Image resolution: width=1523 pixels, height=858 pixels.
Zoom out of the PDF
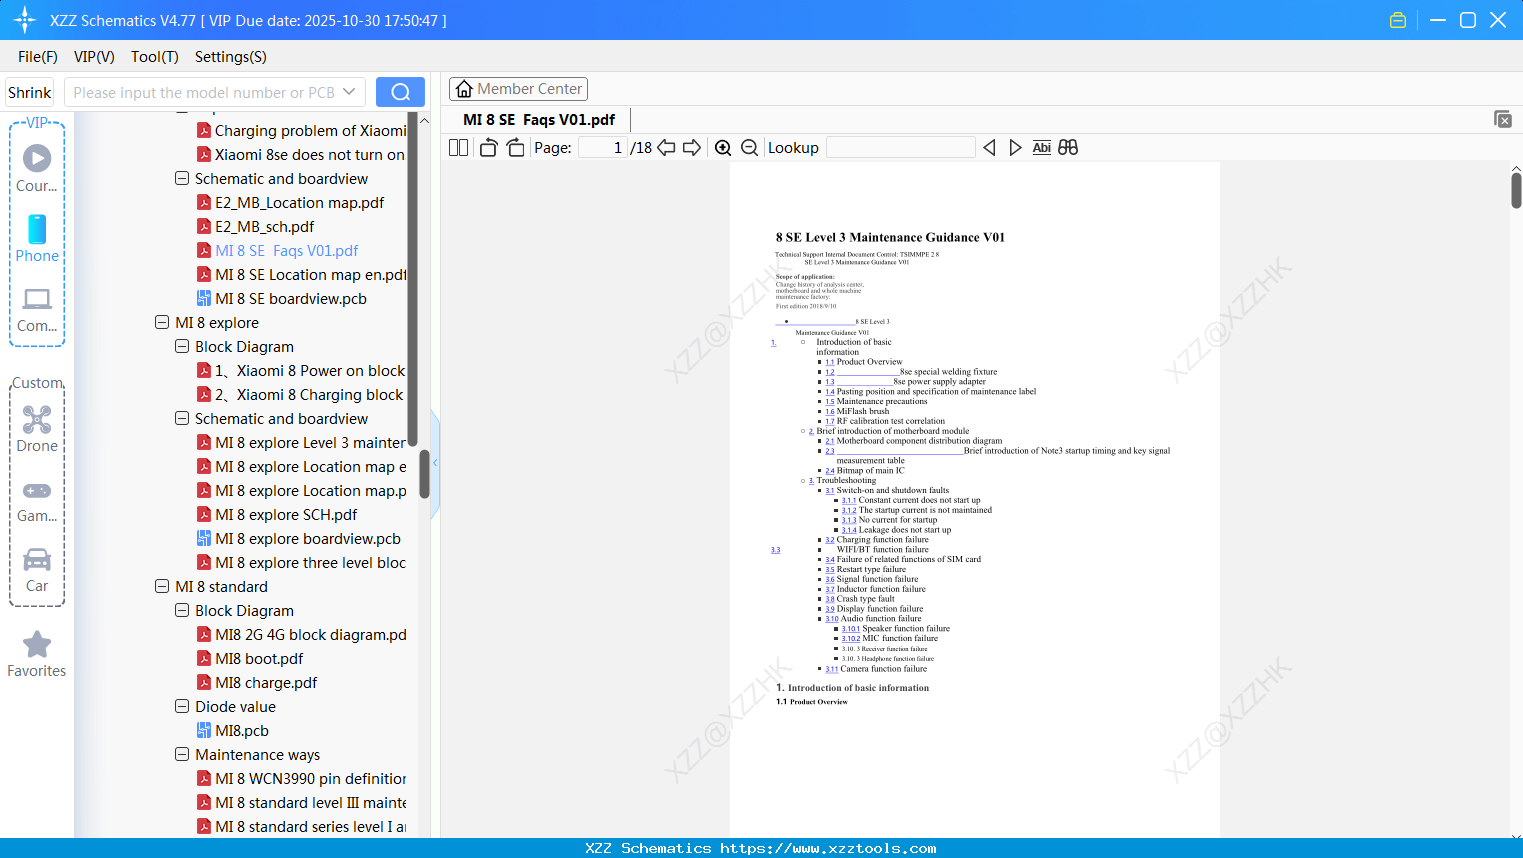click(x=750, y=148)
